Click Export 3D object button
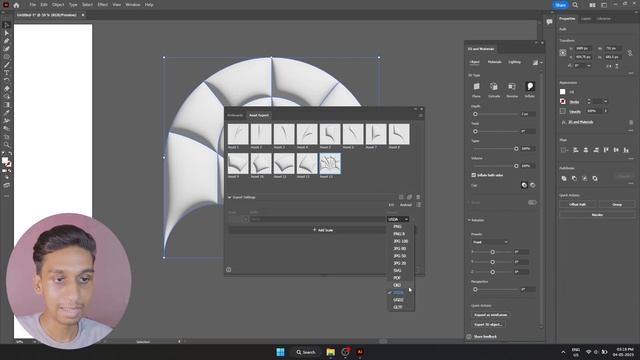This screenshot has height=360, width=640. 488,324
